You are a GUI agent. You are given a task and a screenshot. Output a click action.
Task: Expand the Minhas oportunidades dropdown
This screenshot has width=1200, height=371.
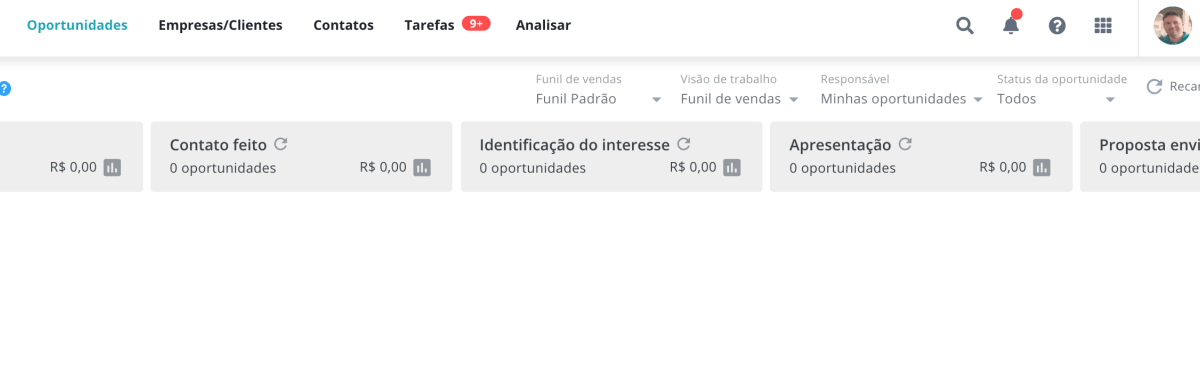(x=902, y=99)
